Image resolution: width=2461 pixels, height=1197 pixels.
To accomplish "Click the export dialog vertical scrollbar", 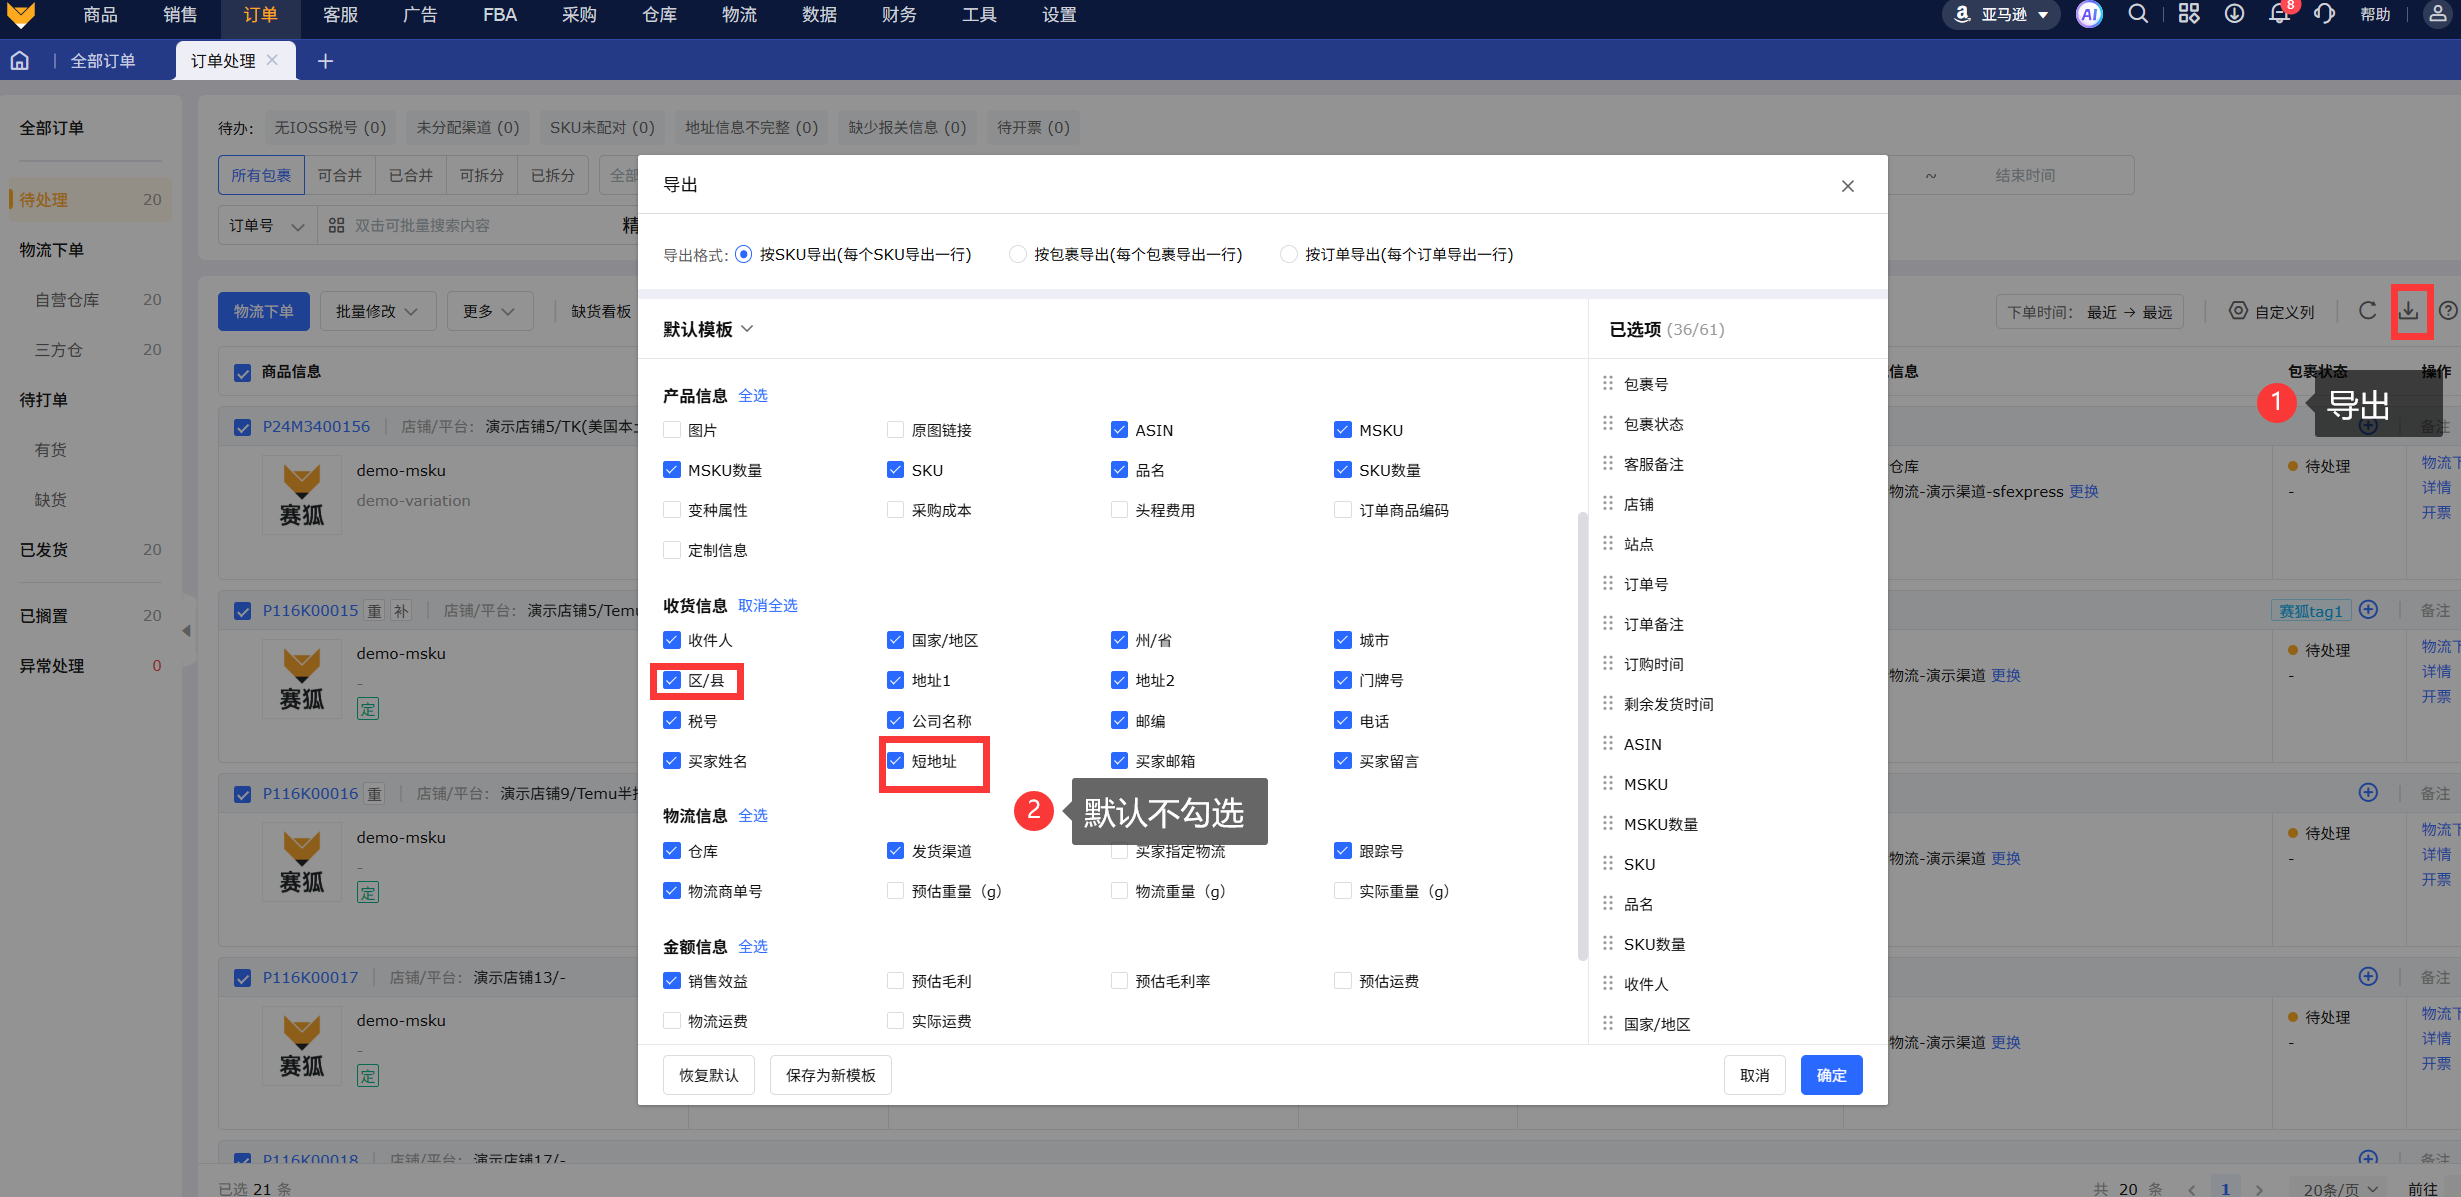I will click(1582, 735).
